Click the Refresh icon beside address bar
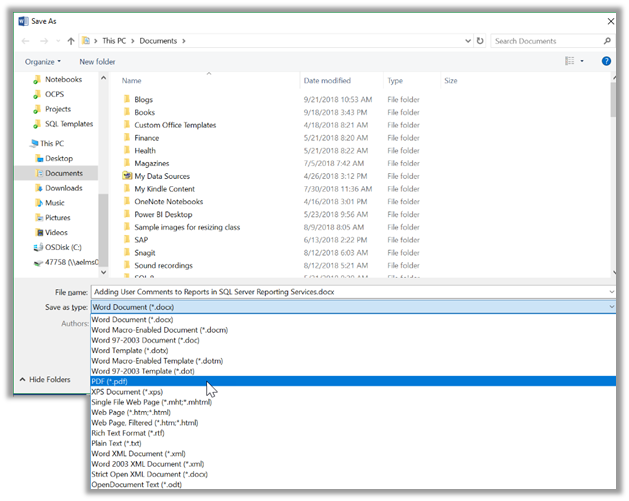The image size is (629, 501). tap(480, 41)
